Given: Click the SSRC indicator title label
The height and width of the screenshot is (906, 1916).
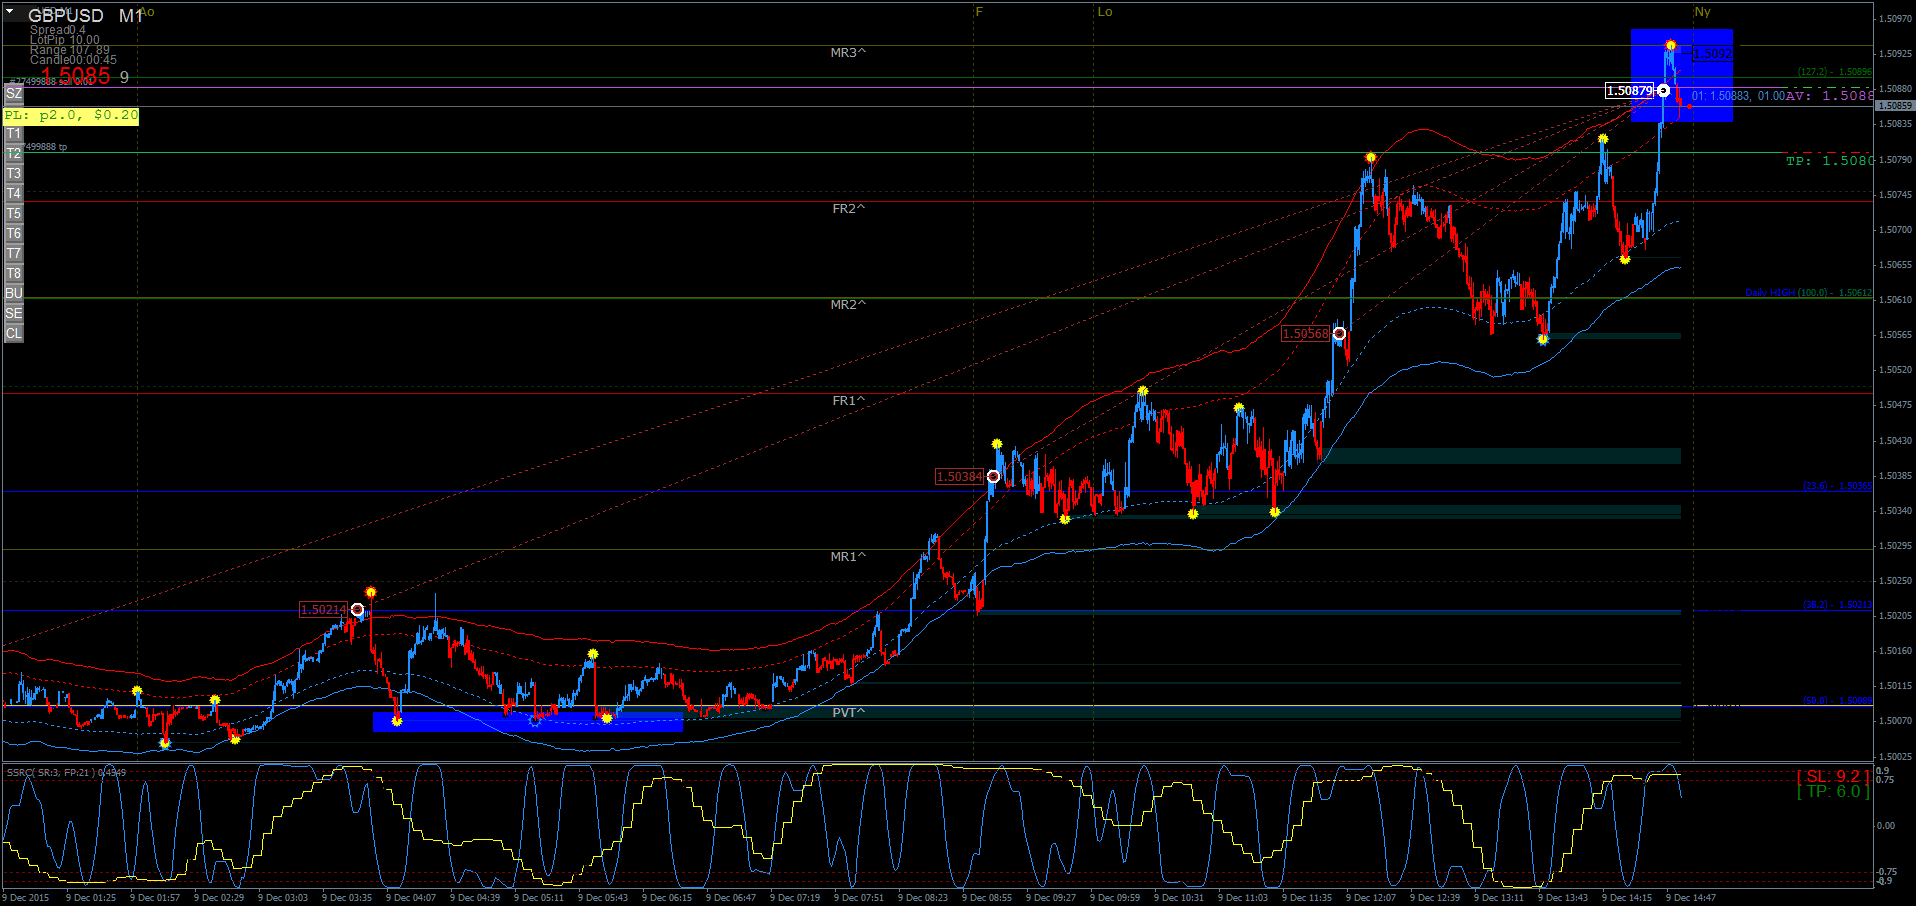Looking at the screenshot, I should (66, 772).
